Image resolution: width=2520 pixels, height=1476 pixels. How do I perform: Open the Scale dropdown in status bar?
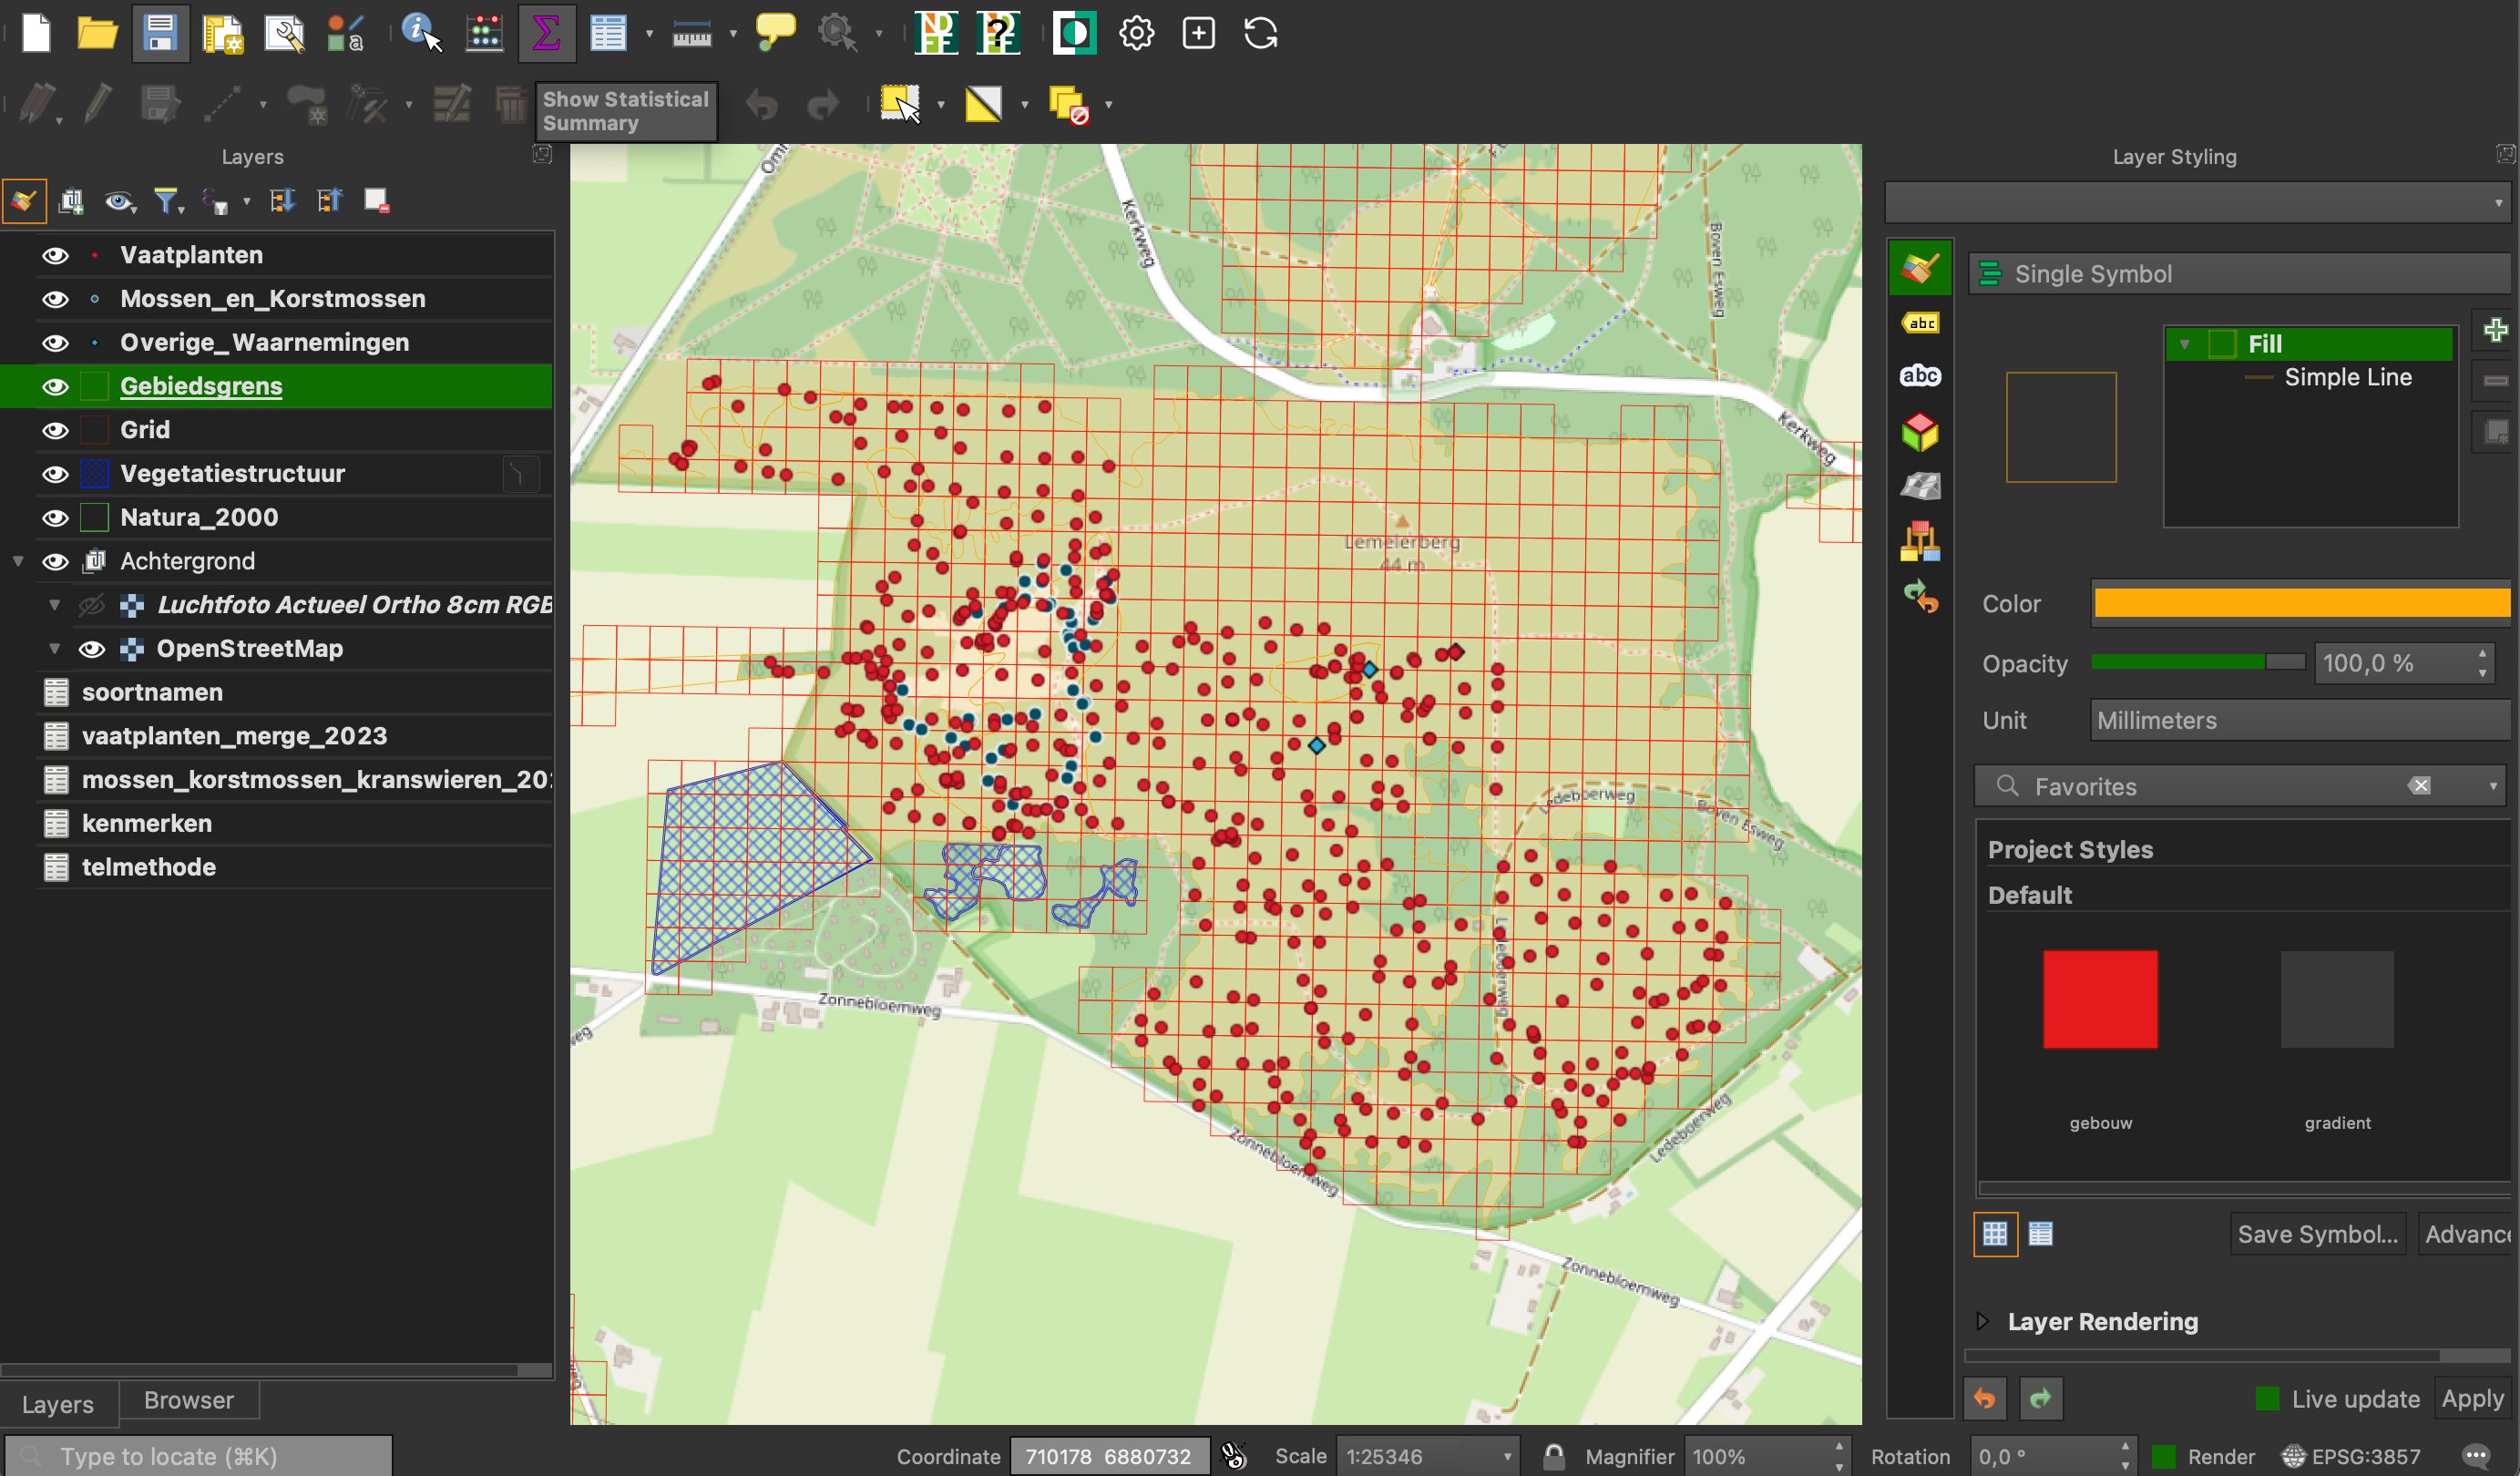1427,1456
